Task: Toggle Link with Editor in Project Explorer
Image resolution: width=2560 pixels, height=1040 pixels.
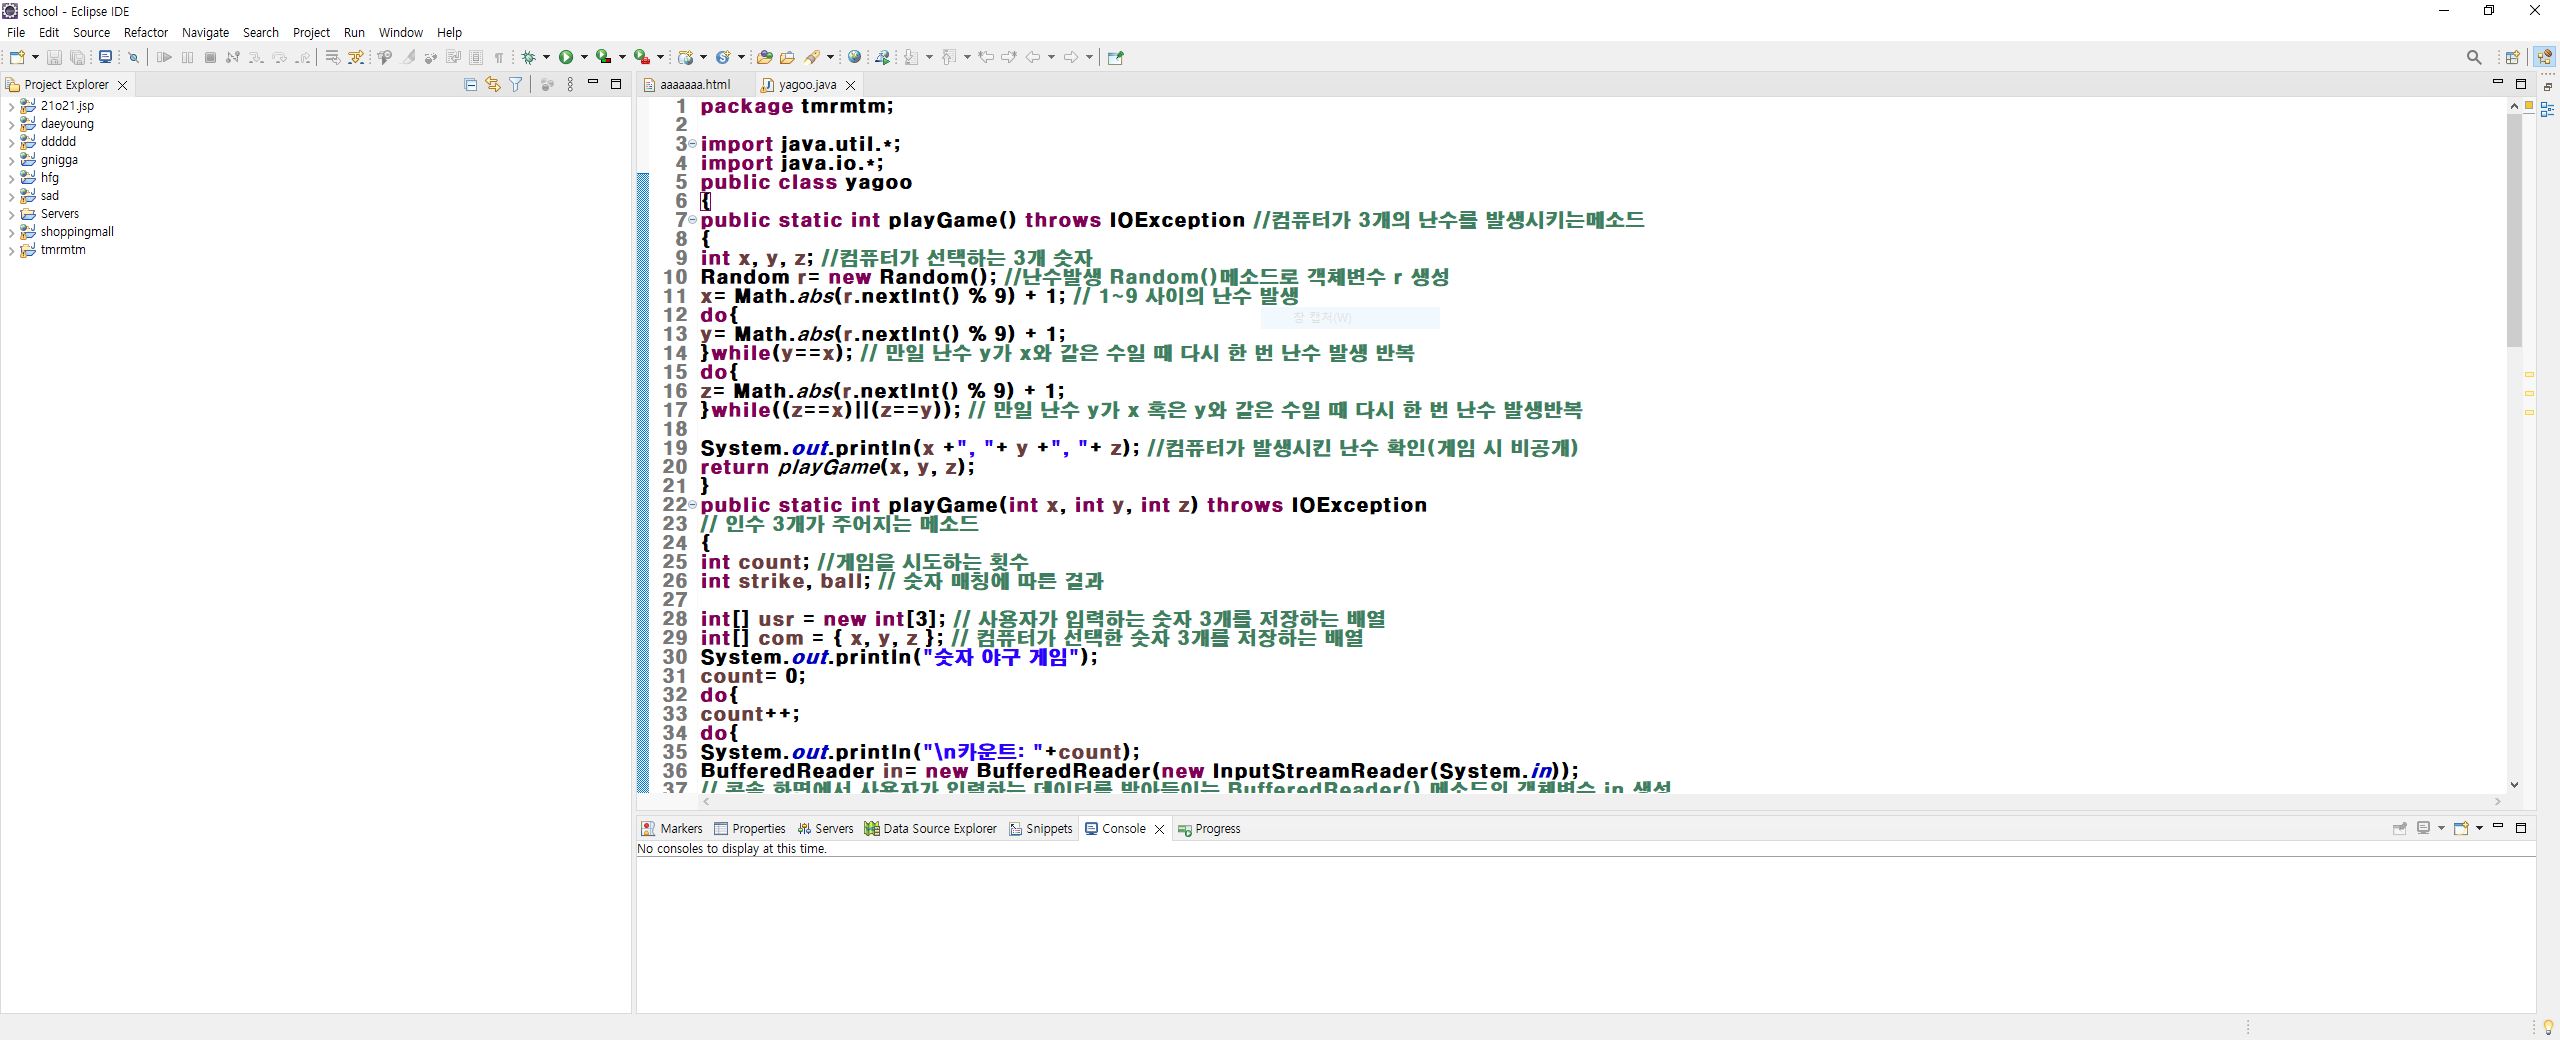Action: tap(492, 84)
